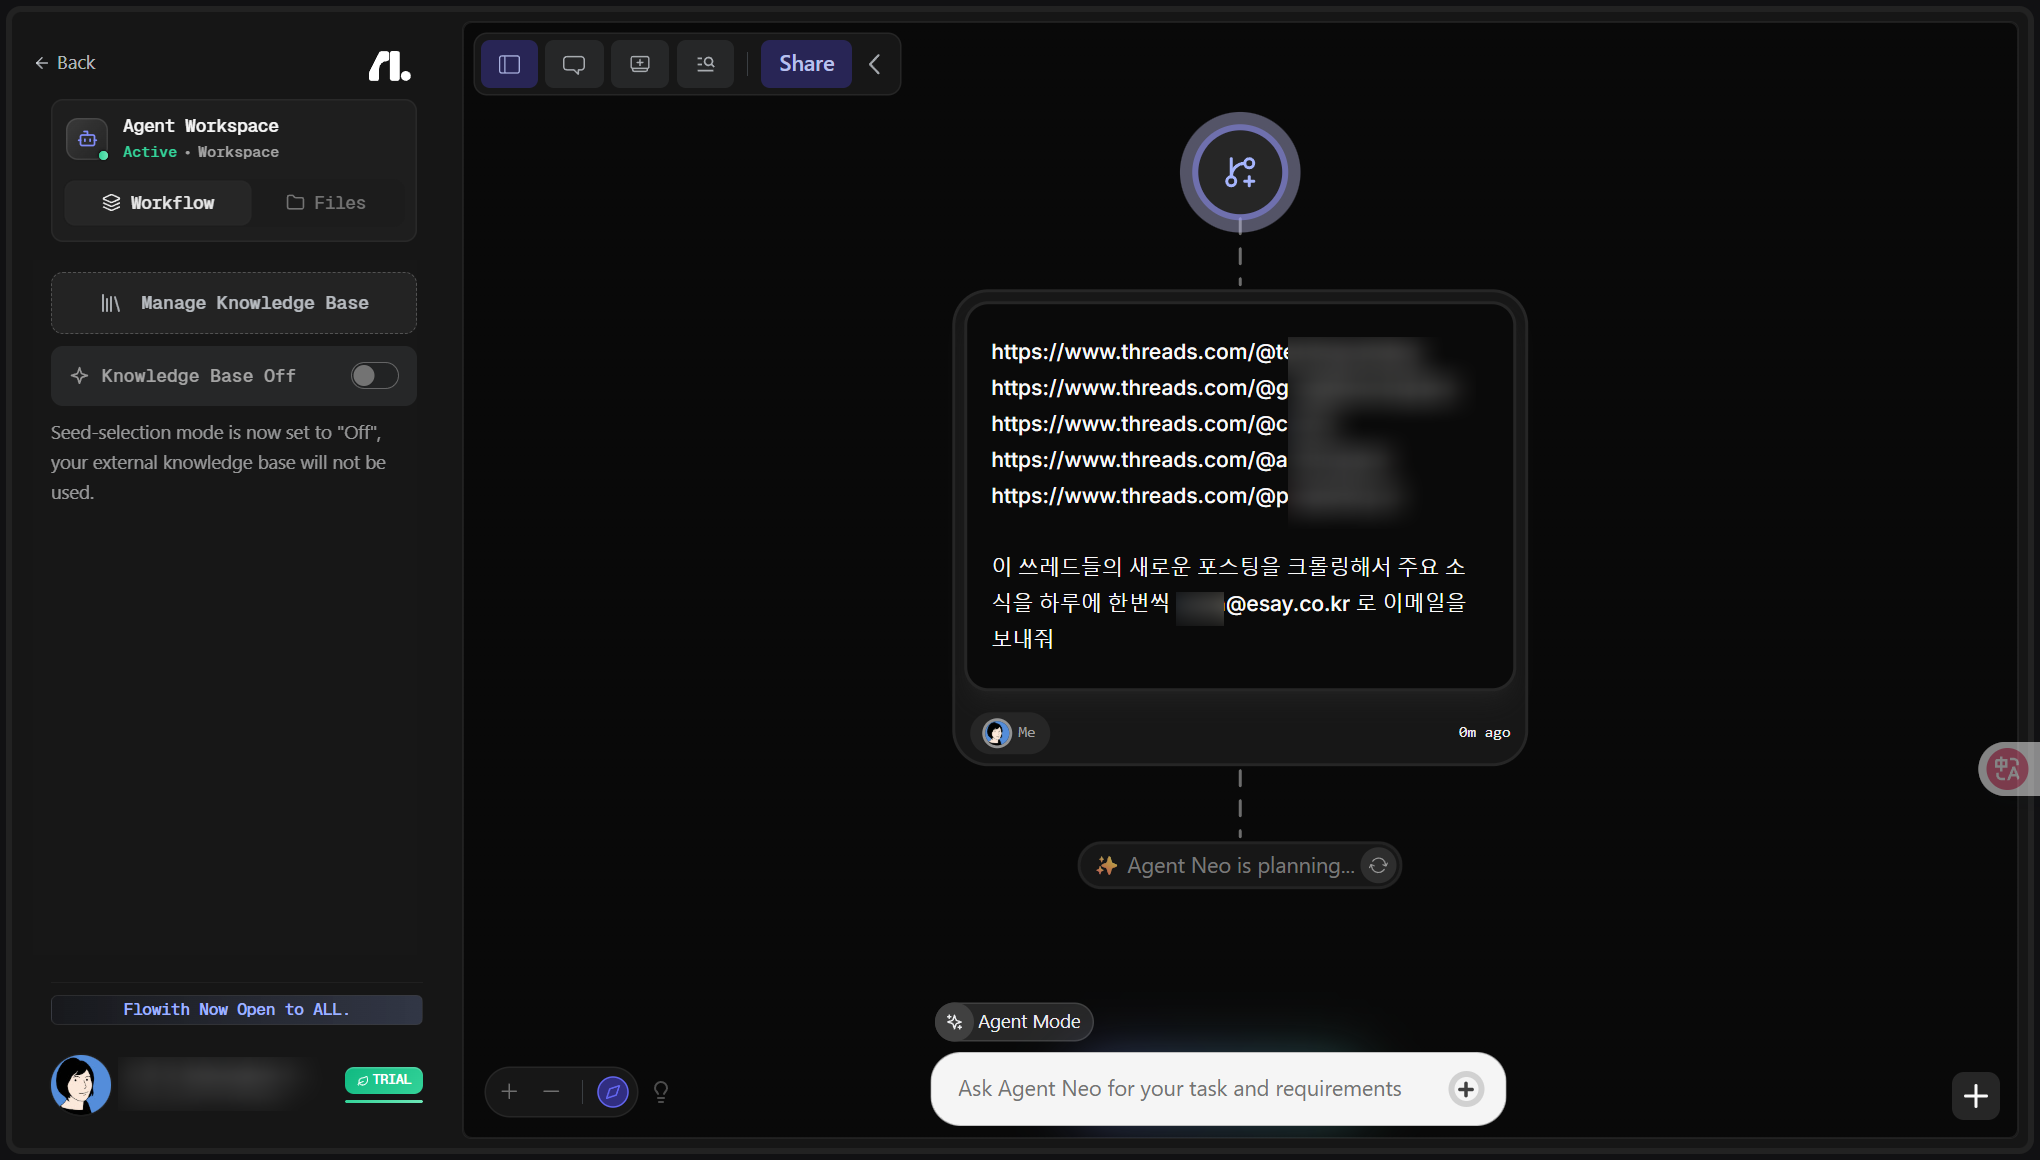
Task: Click the library icon on Manage Knowledge Base
Action: coord(110,303)
